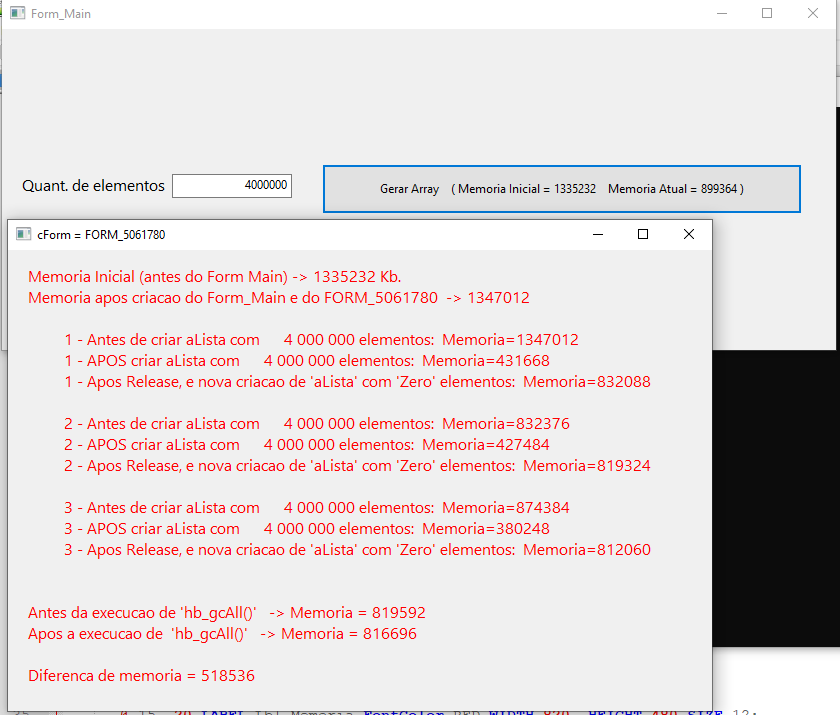Click the cForm window title icon
The height and width of the screenshot is (715, 840).
[23, 235]
